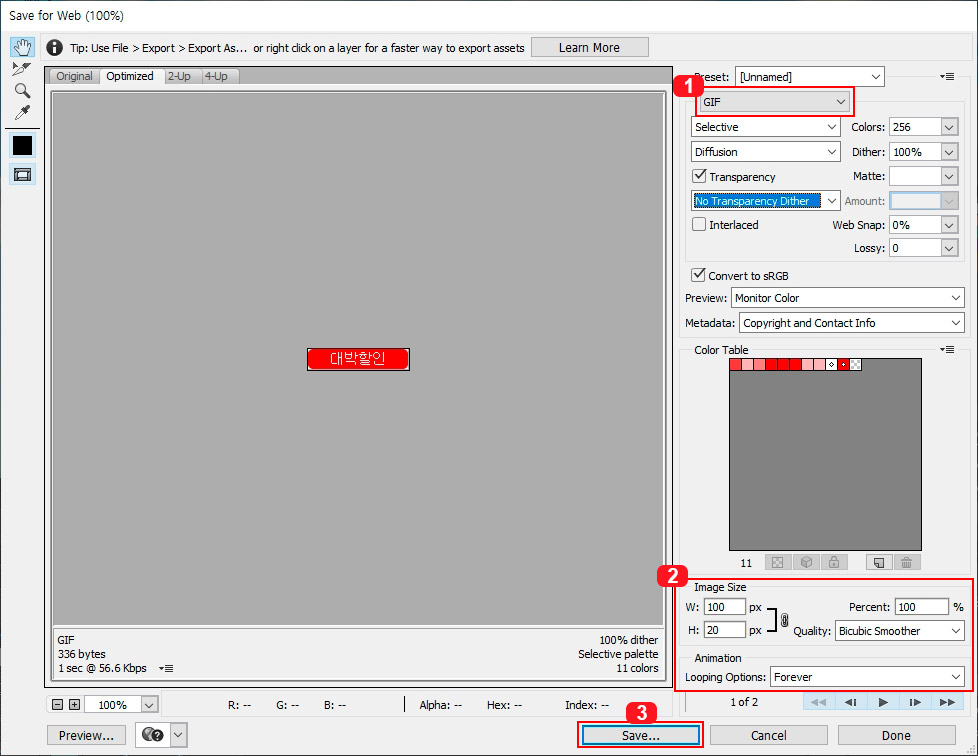Open Dither percentage dropdown arrow
The width and height of the screenshot is (978, 756).
pos(949,152)
